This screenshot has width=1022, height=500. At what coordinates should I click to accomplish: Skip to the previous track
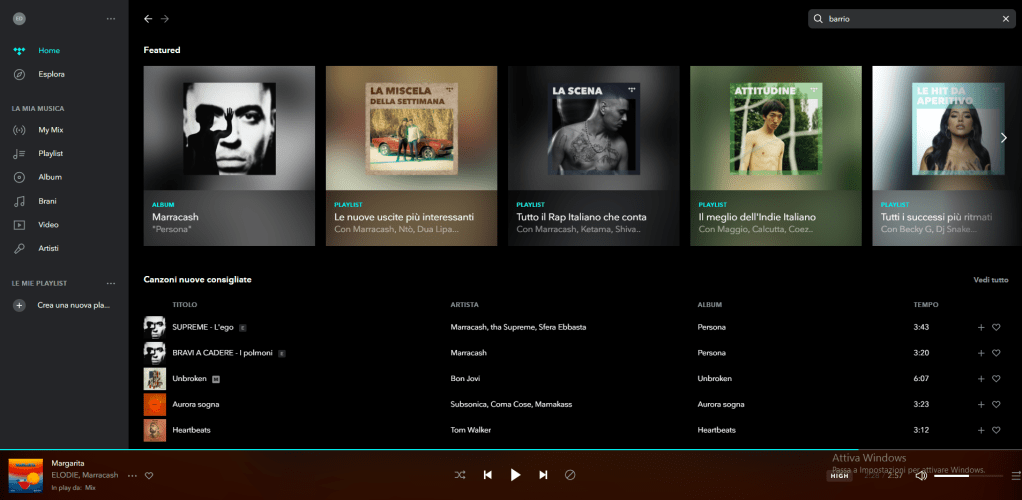click(488, 475)
